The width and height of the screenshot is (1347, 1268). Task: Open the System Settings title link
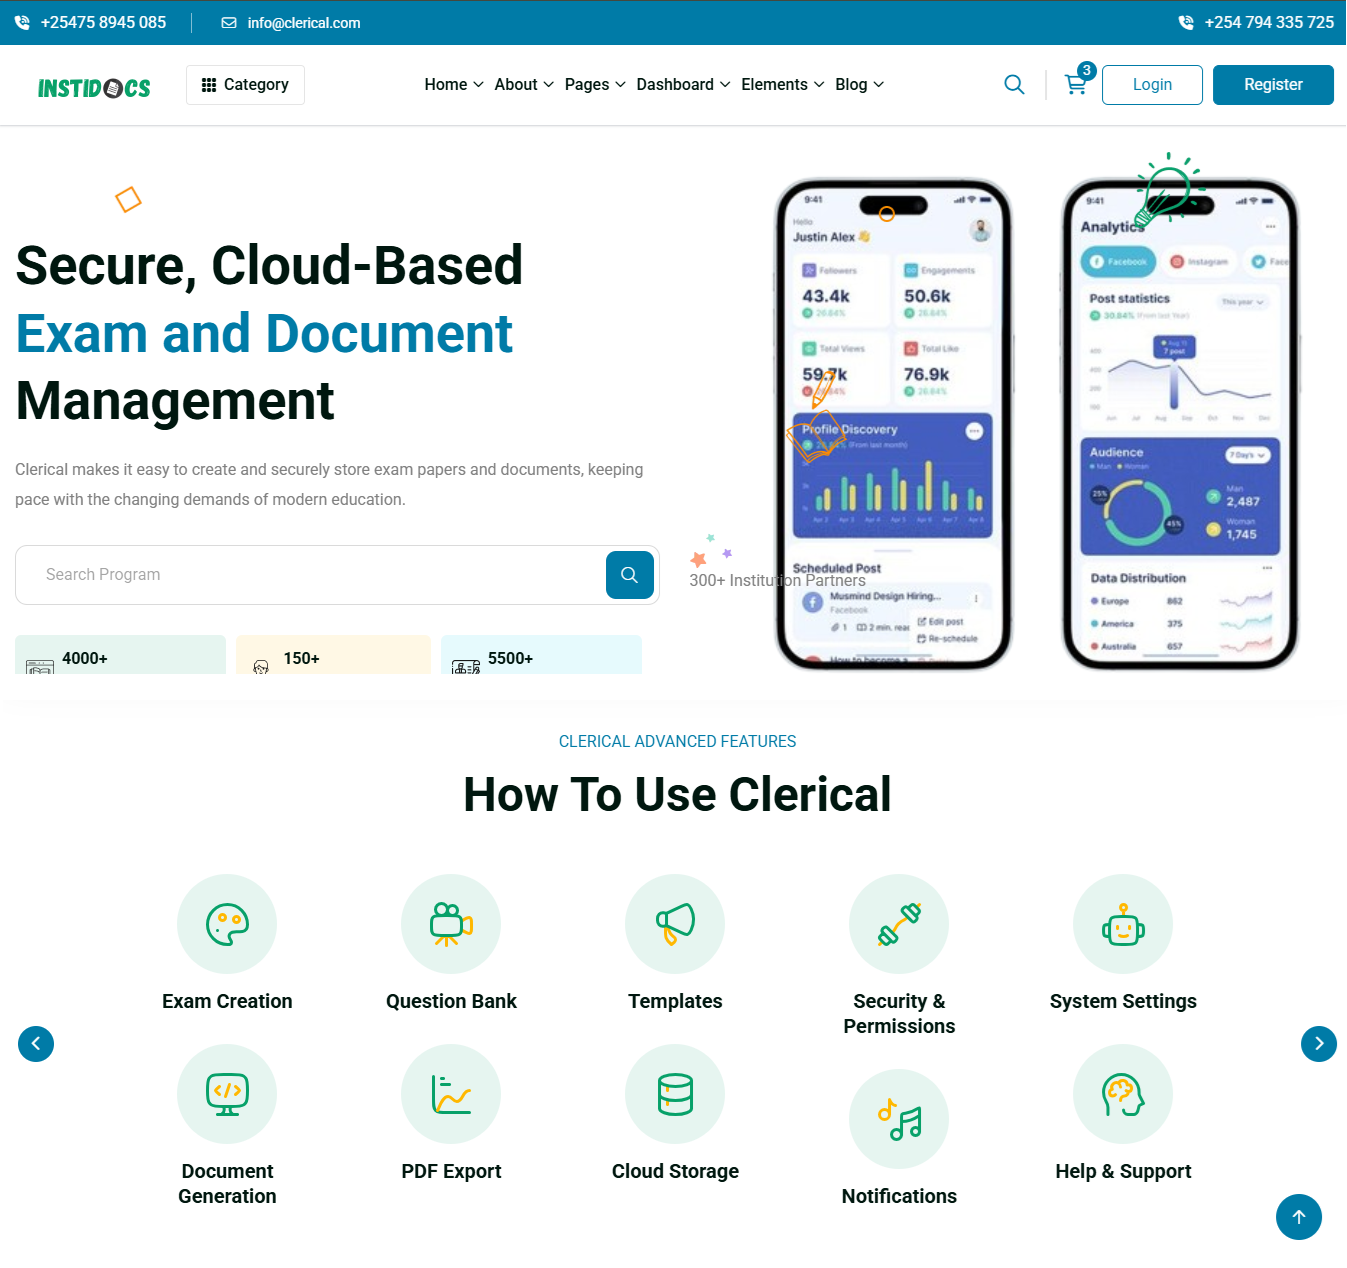(x=1123, y=1001)
